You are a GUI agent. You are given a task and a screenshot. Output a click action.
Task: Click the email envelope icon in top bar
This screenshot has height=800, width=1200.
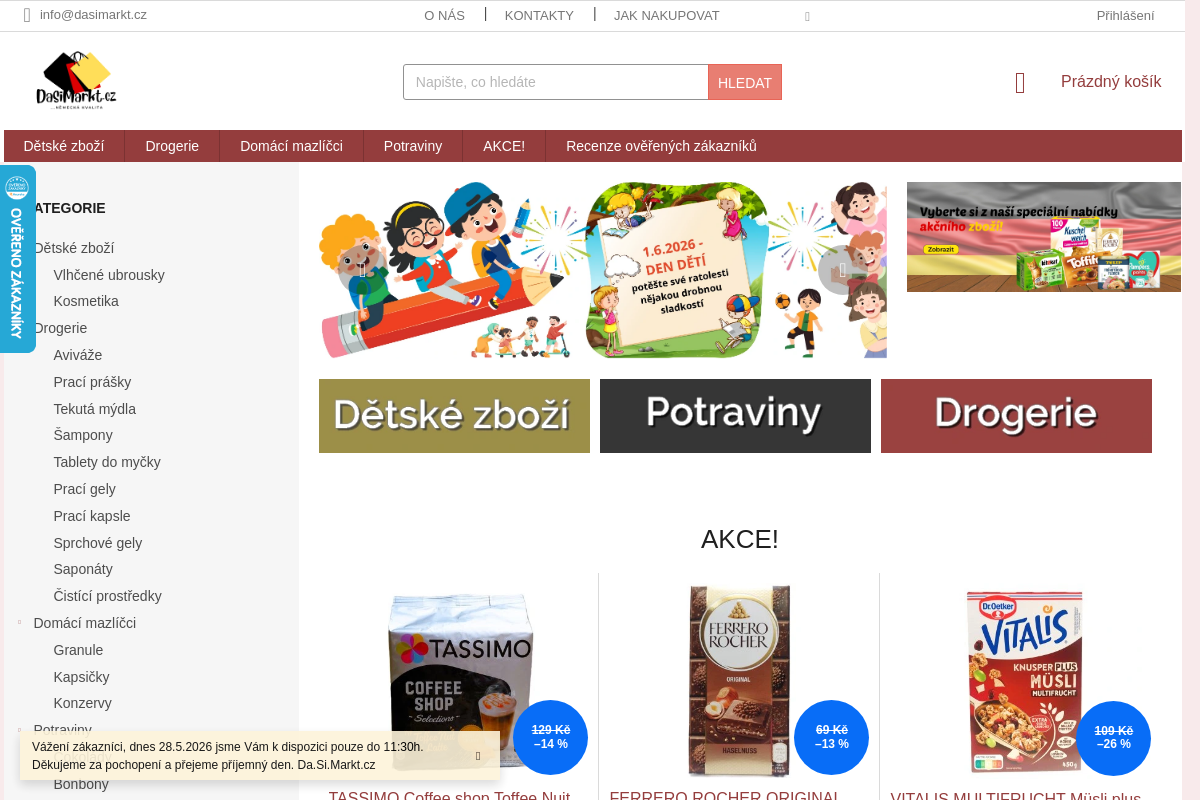click(27, 15)
